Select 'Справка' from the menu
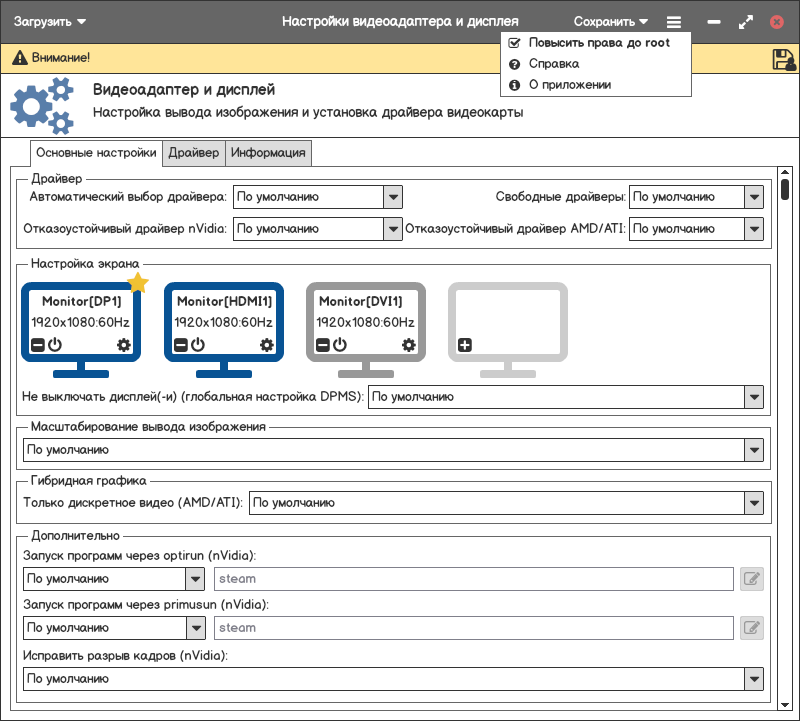Viewport: 800px width, 721px height. (553, 64)
